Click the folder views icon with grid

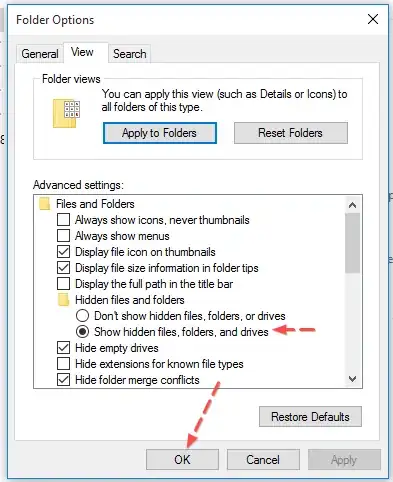coord(66,113)
